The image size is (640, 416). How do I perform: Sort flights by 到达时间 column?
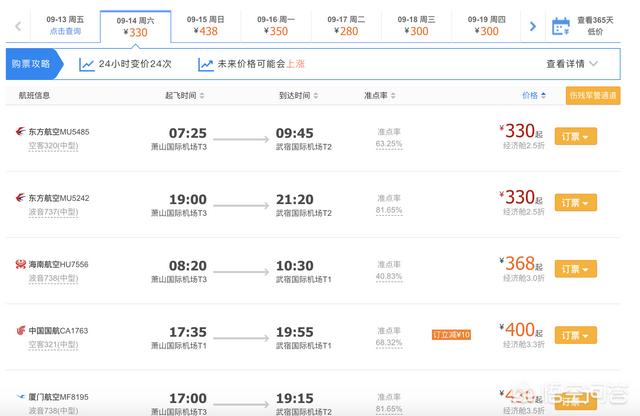pyautogui.click(x=299, y=96)
